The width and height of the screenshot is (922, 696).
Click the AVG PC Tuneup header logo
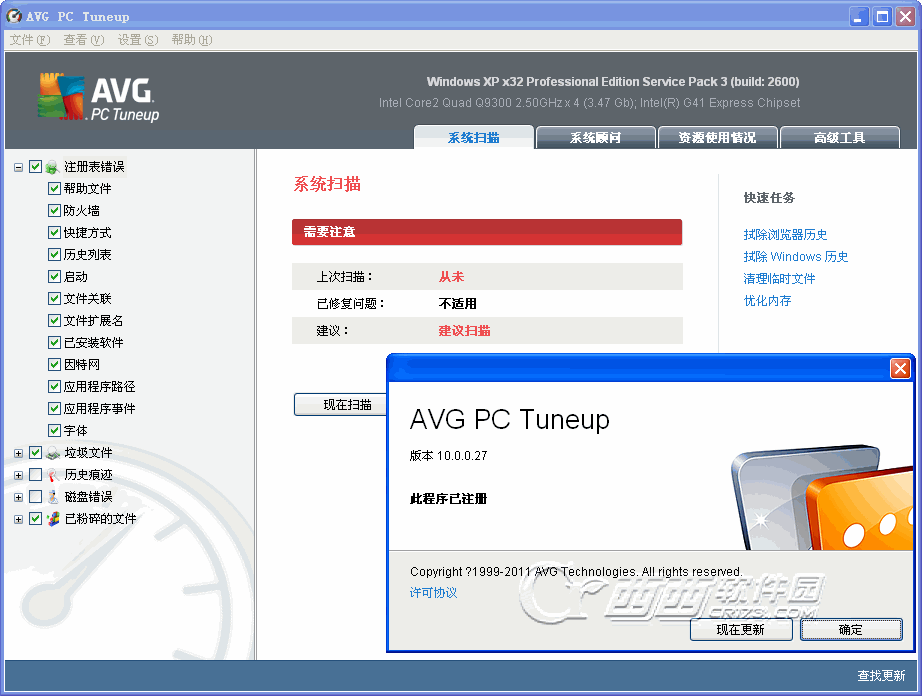[98, 98]
